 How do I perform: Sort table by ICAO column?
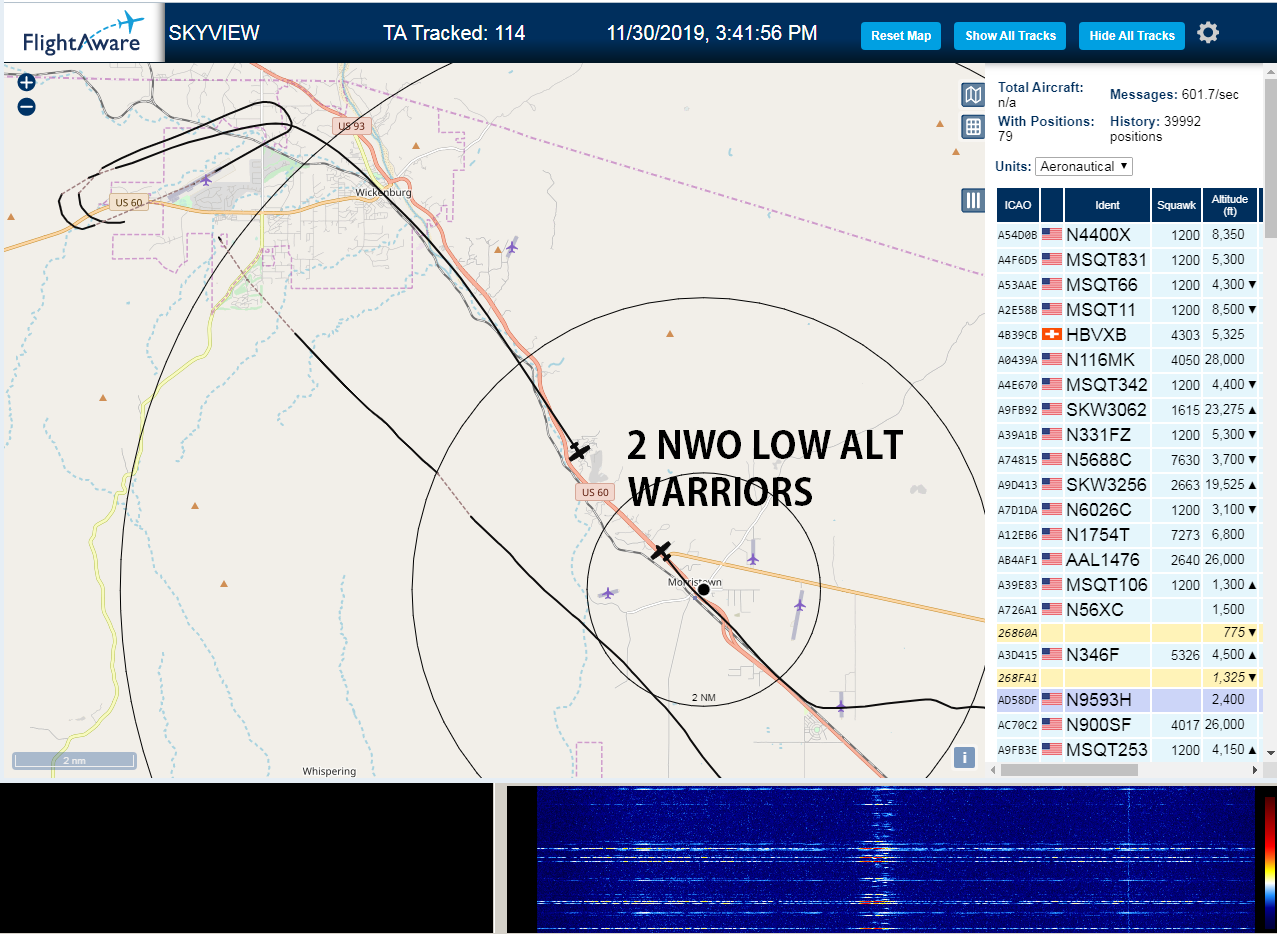[x=1018, y=204]
